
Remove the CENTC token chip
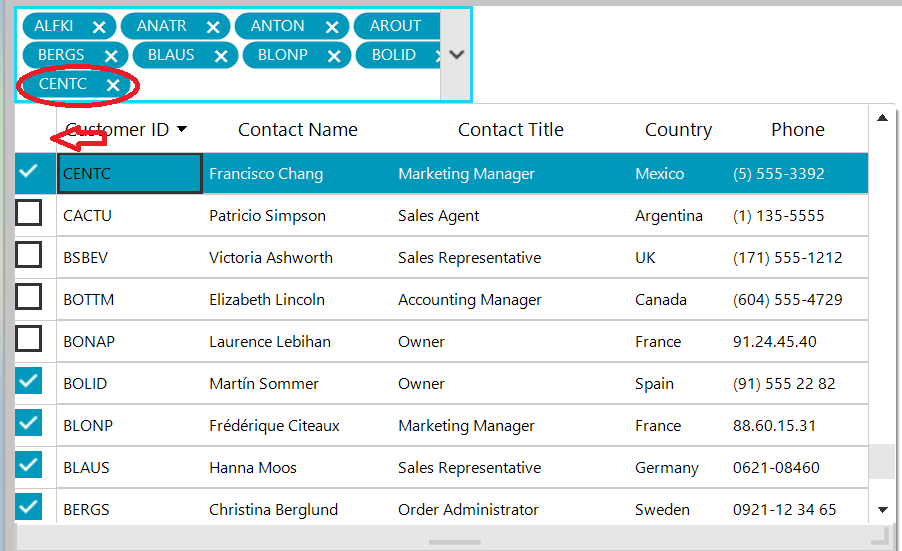[113, 85]
